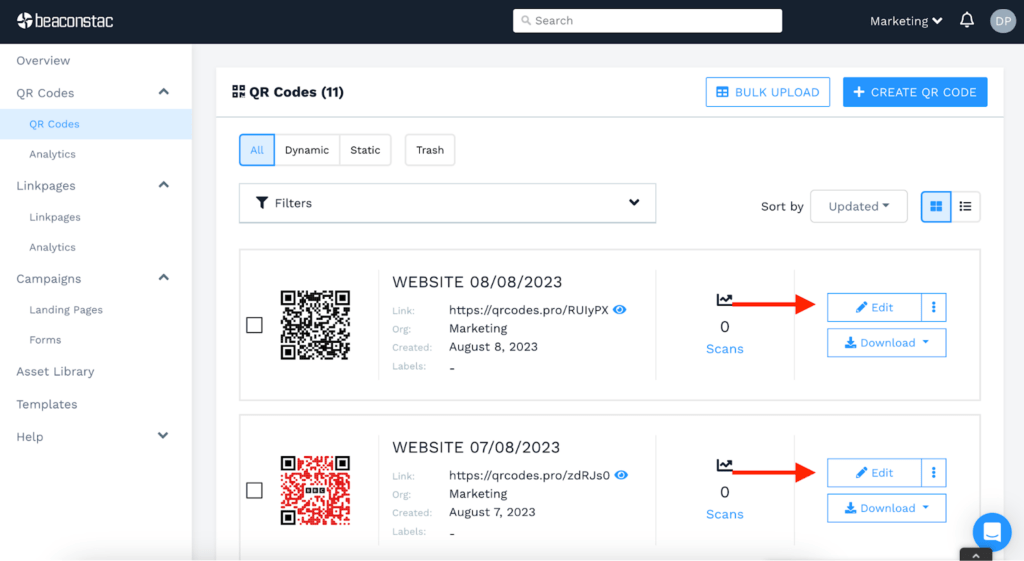Switch to list view layout
Viewport: 1024px width, 561px height.
[965, 206]
